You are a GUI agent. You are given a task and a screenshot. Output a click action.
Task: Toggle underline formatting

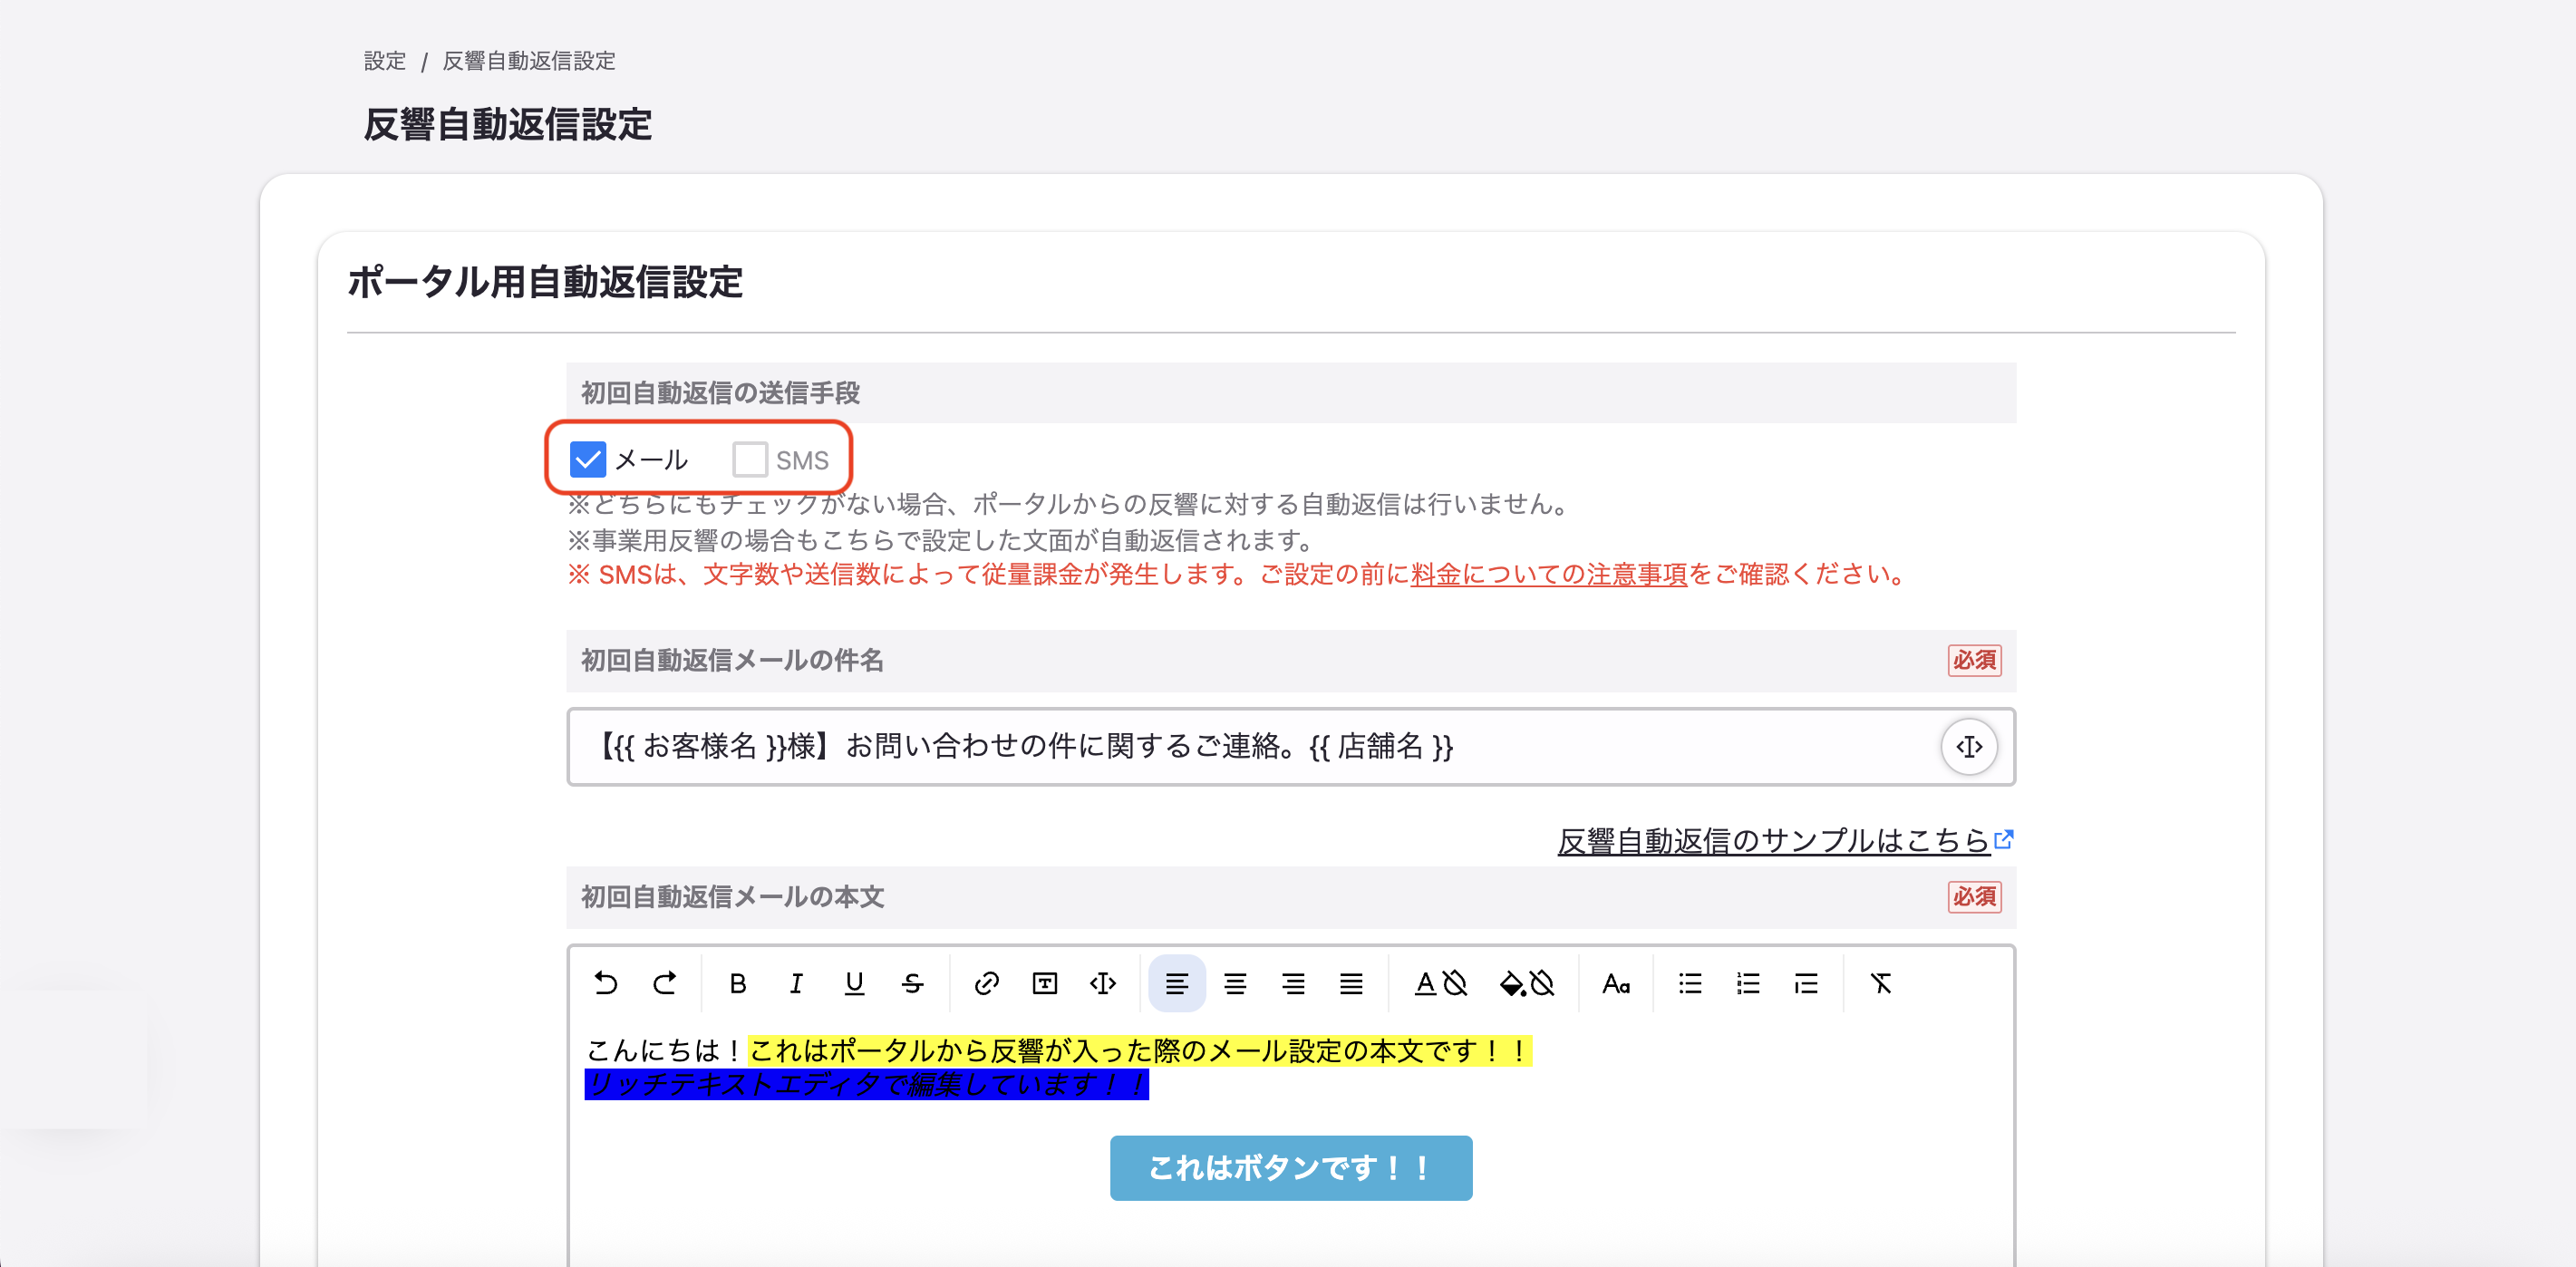pyautogui.click(x=854, y=983)
